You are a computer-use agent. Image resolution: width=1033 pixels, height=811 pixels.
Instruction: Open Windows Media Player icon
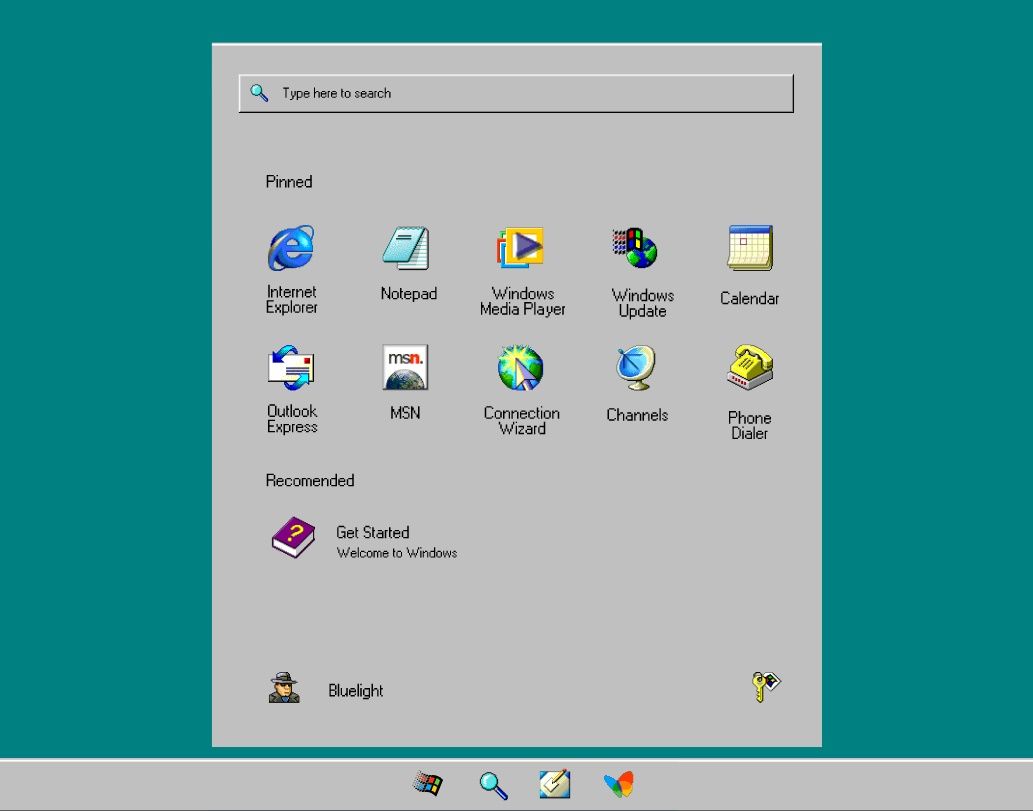click(x=521, y=248)
